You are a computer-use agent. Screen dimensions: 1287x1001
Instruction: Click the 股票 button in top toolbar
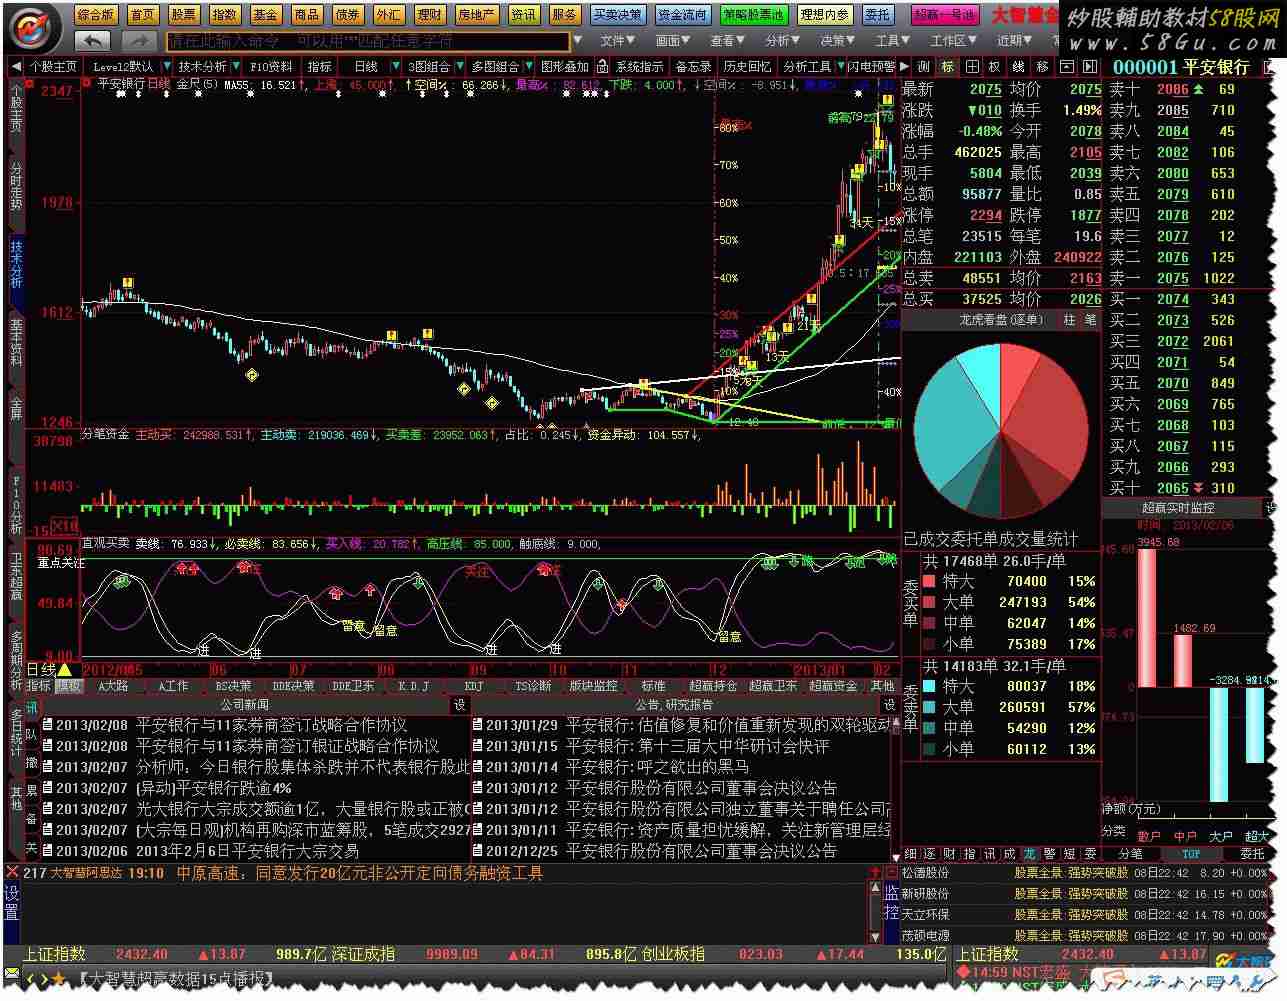pyautogui.click(x=183, y=15)
